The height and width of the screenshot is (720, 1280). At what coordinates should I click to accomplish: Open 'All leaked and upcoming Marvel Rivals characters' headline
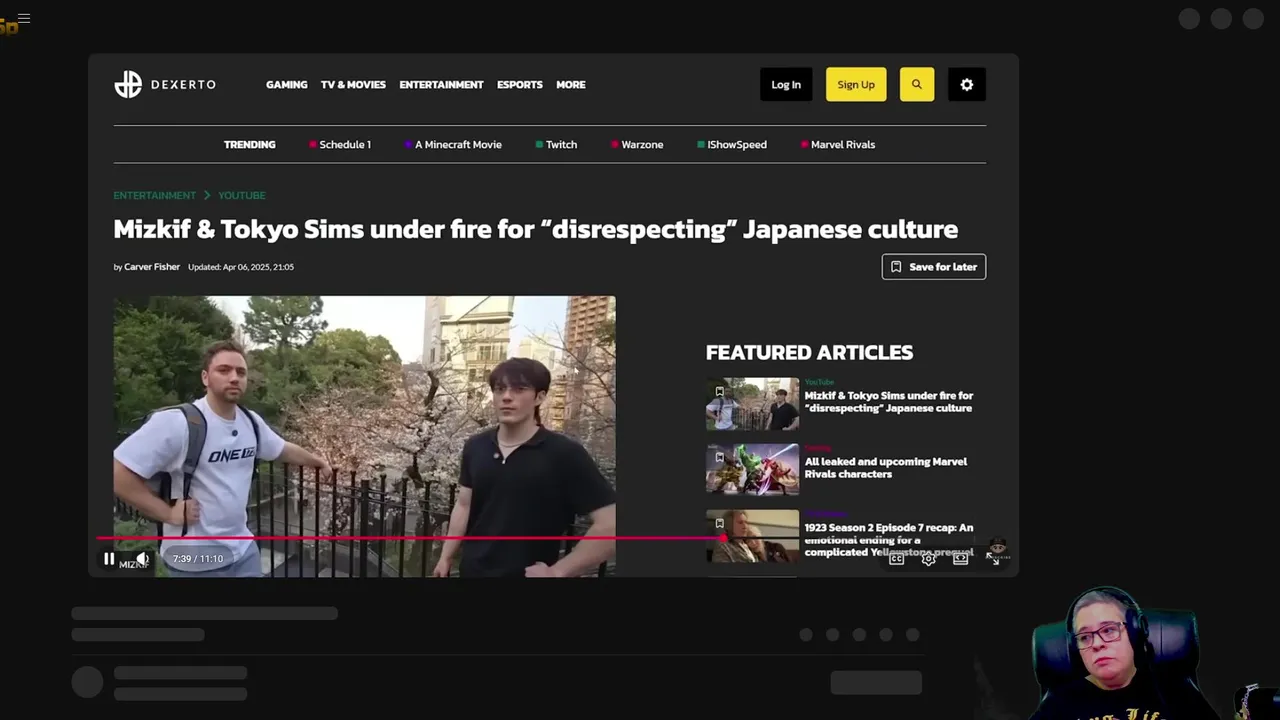[x=885, y=468]
